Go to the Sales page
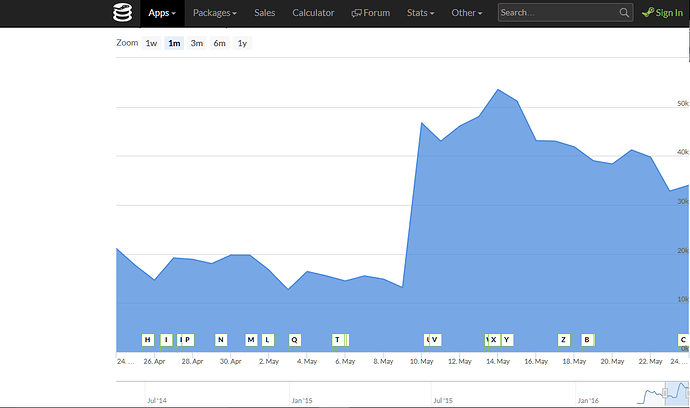The width and height of the screenshot is (690, 408). coord(264,13)
